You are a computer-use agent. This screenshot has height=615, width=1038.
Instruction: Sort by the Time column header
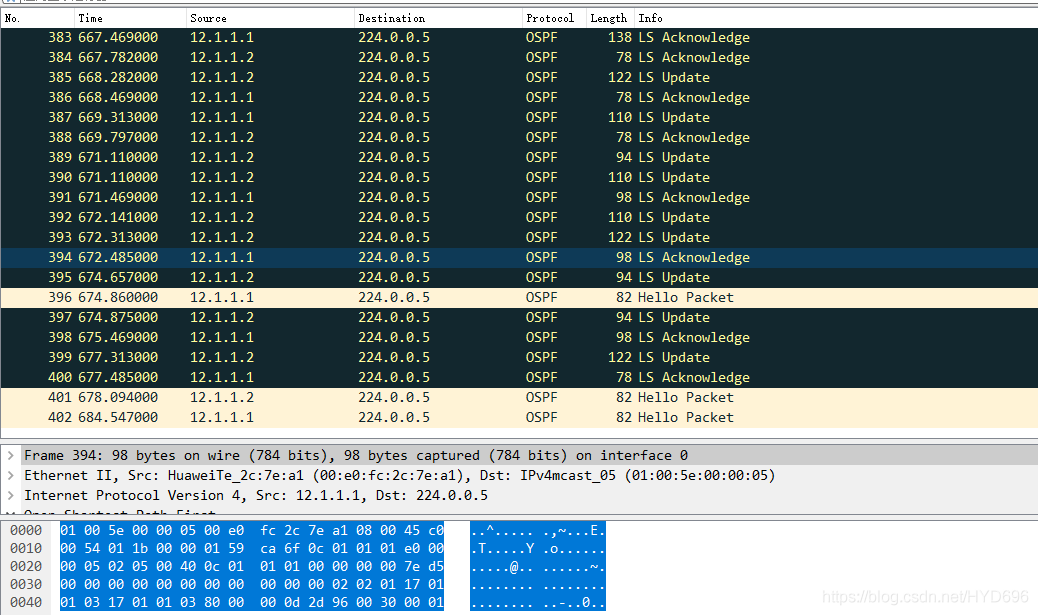[x=130, y=19]
